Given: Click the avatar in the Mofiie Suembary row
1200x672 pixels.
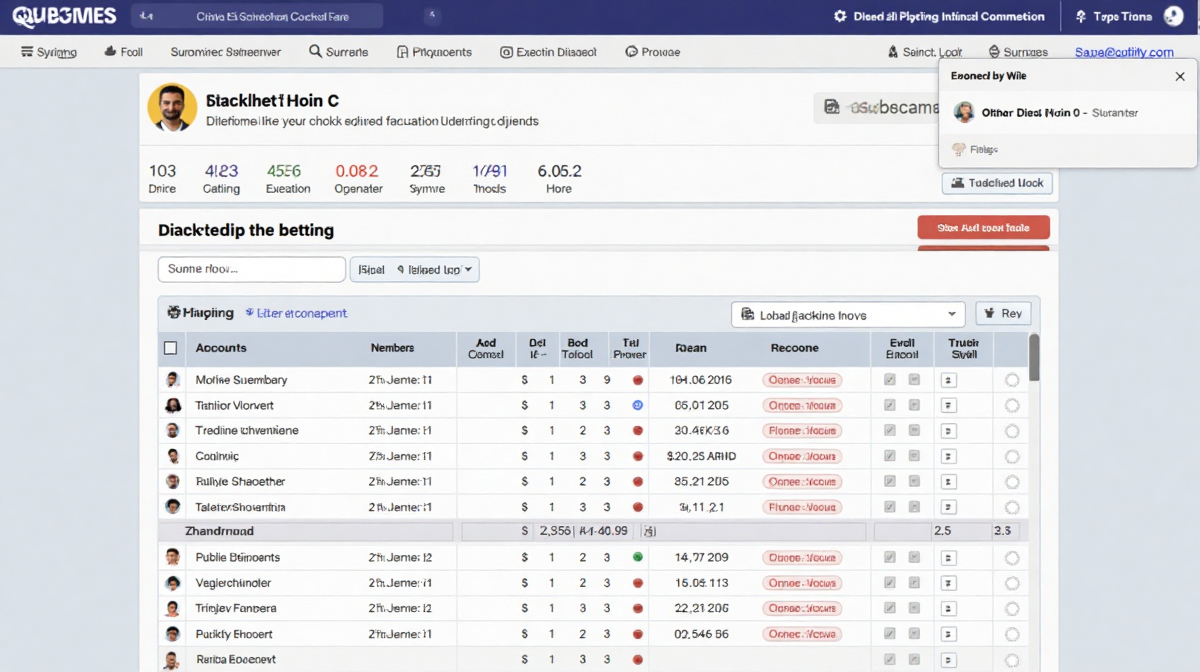Looking at the screenshot, I should tap(173, 380).
